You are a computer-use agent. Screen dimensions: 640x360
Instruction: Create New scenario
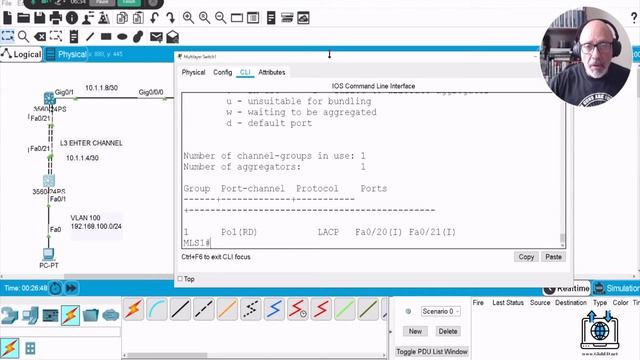click(x=415, y=331)
